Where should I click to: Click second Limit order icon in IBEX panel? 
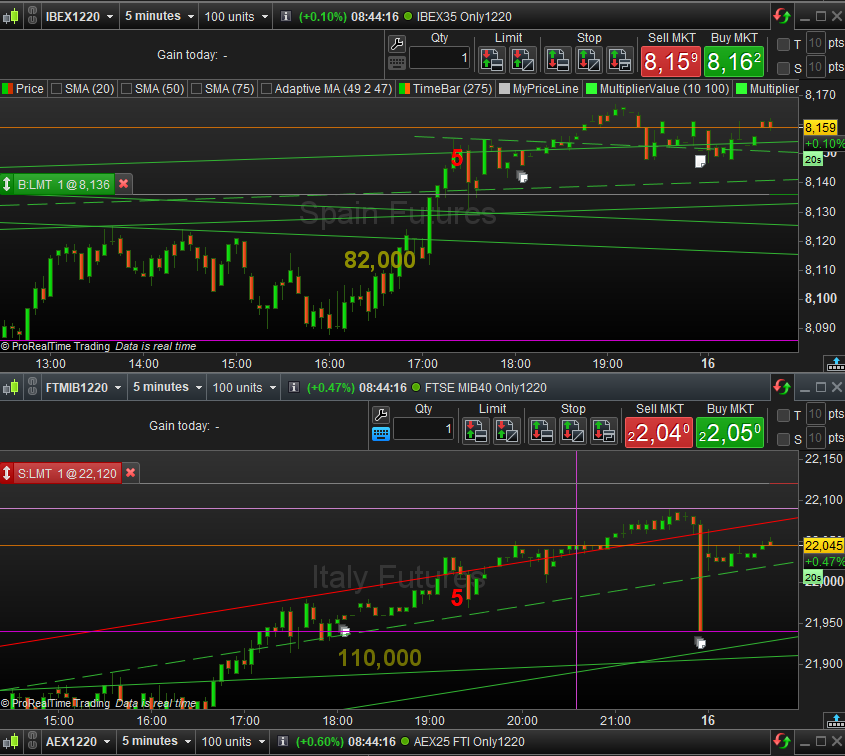pos(523,60)
